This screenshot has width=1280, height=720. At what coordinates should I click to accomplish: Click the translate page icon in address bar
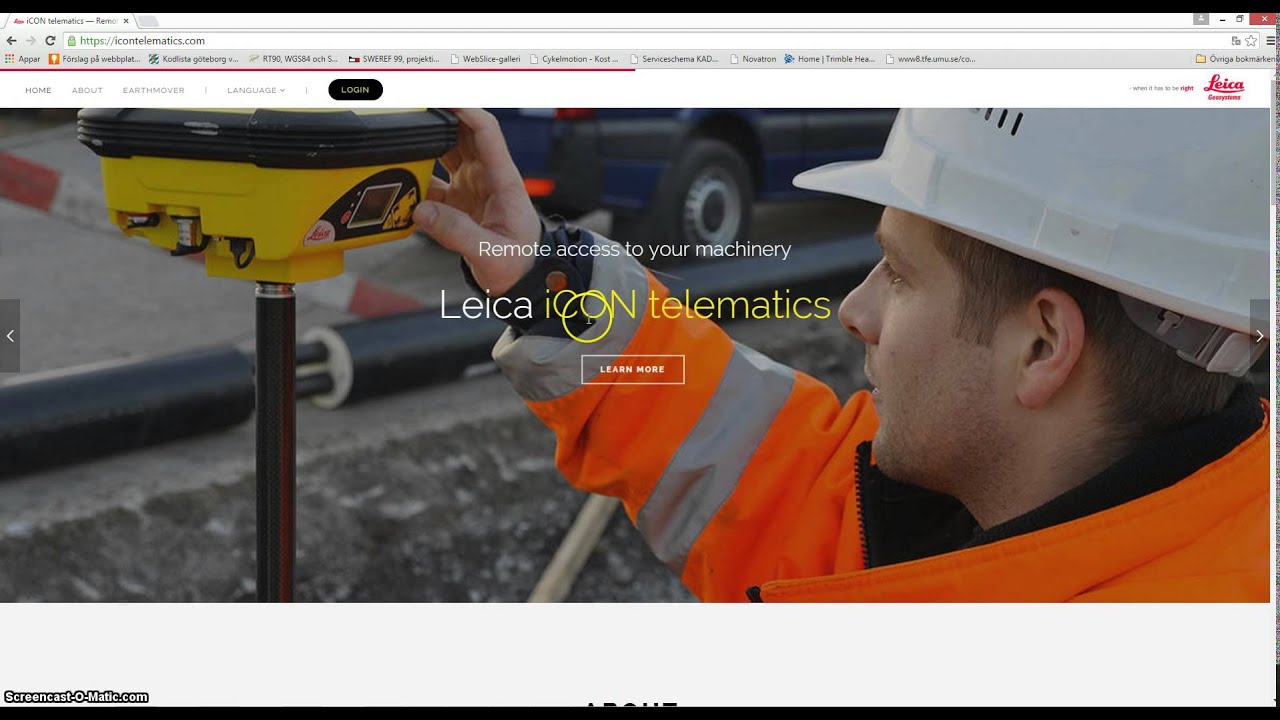pyautogui.click(x=1236, y=41)
